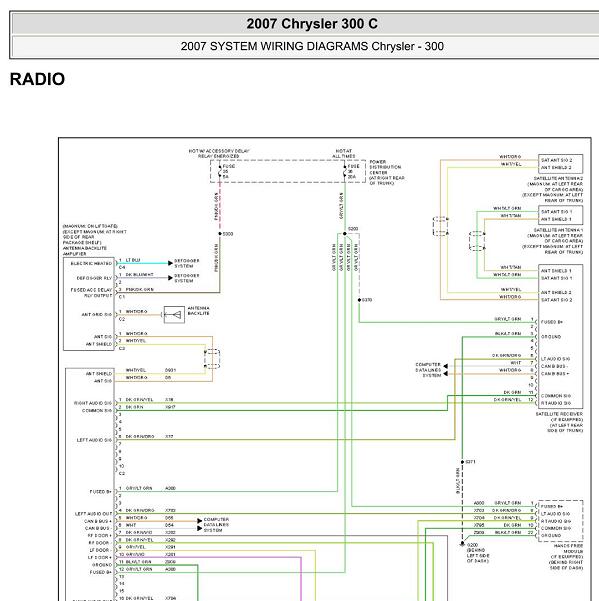
Task: Click the 'RADIO' heading
Action: coord(37,79)
